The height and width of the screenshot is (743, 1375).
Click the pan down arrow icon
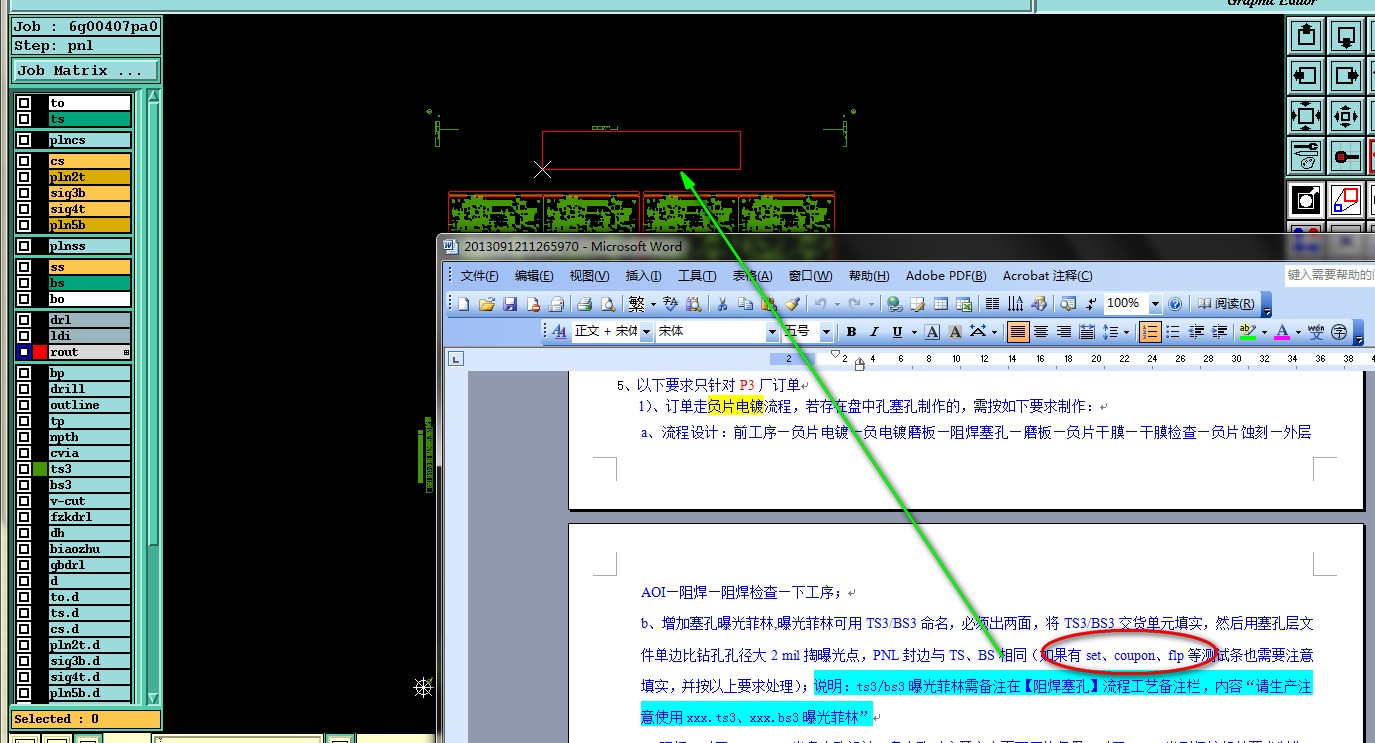click(x=1347, y=37)
